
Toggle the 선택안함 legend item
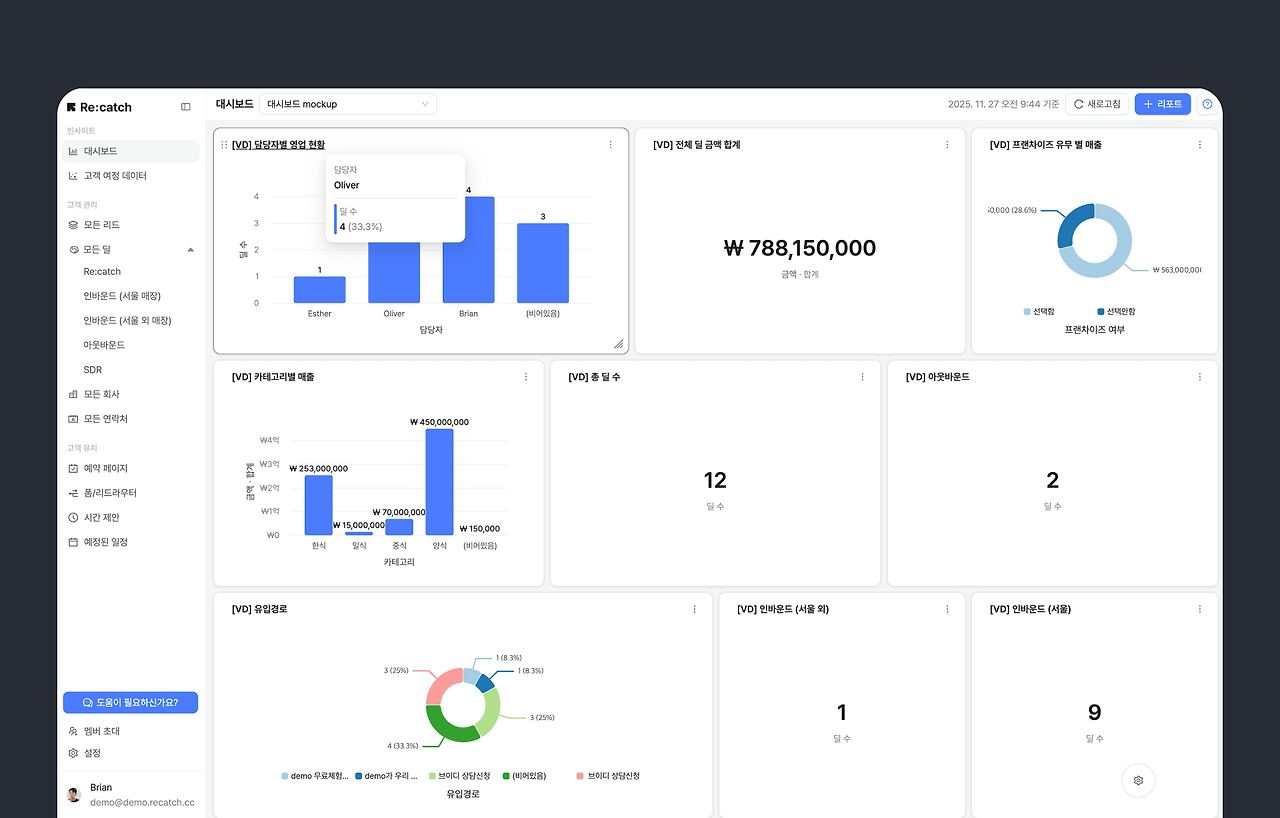tap(1116, 312)
